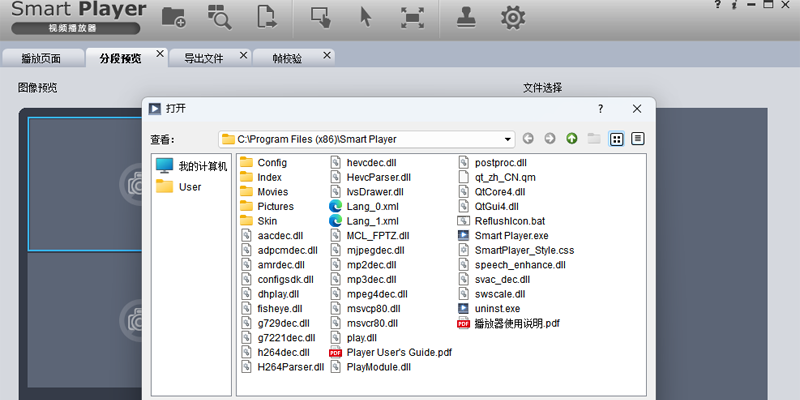This screenshot has height=400, width=800.
Task: Open the 帧校验 tab
Action: (x=287, y=59)
